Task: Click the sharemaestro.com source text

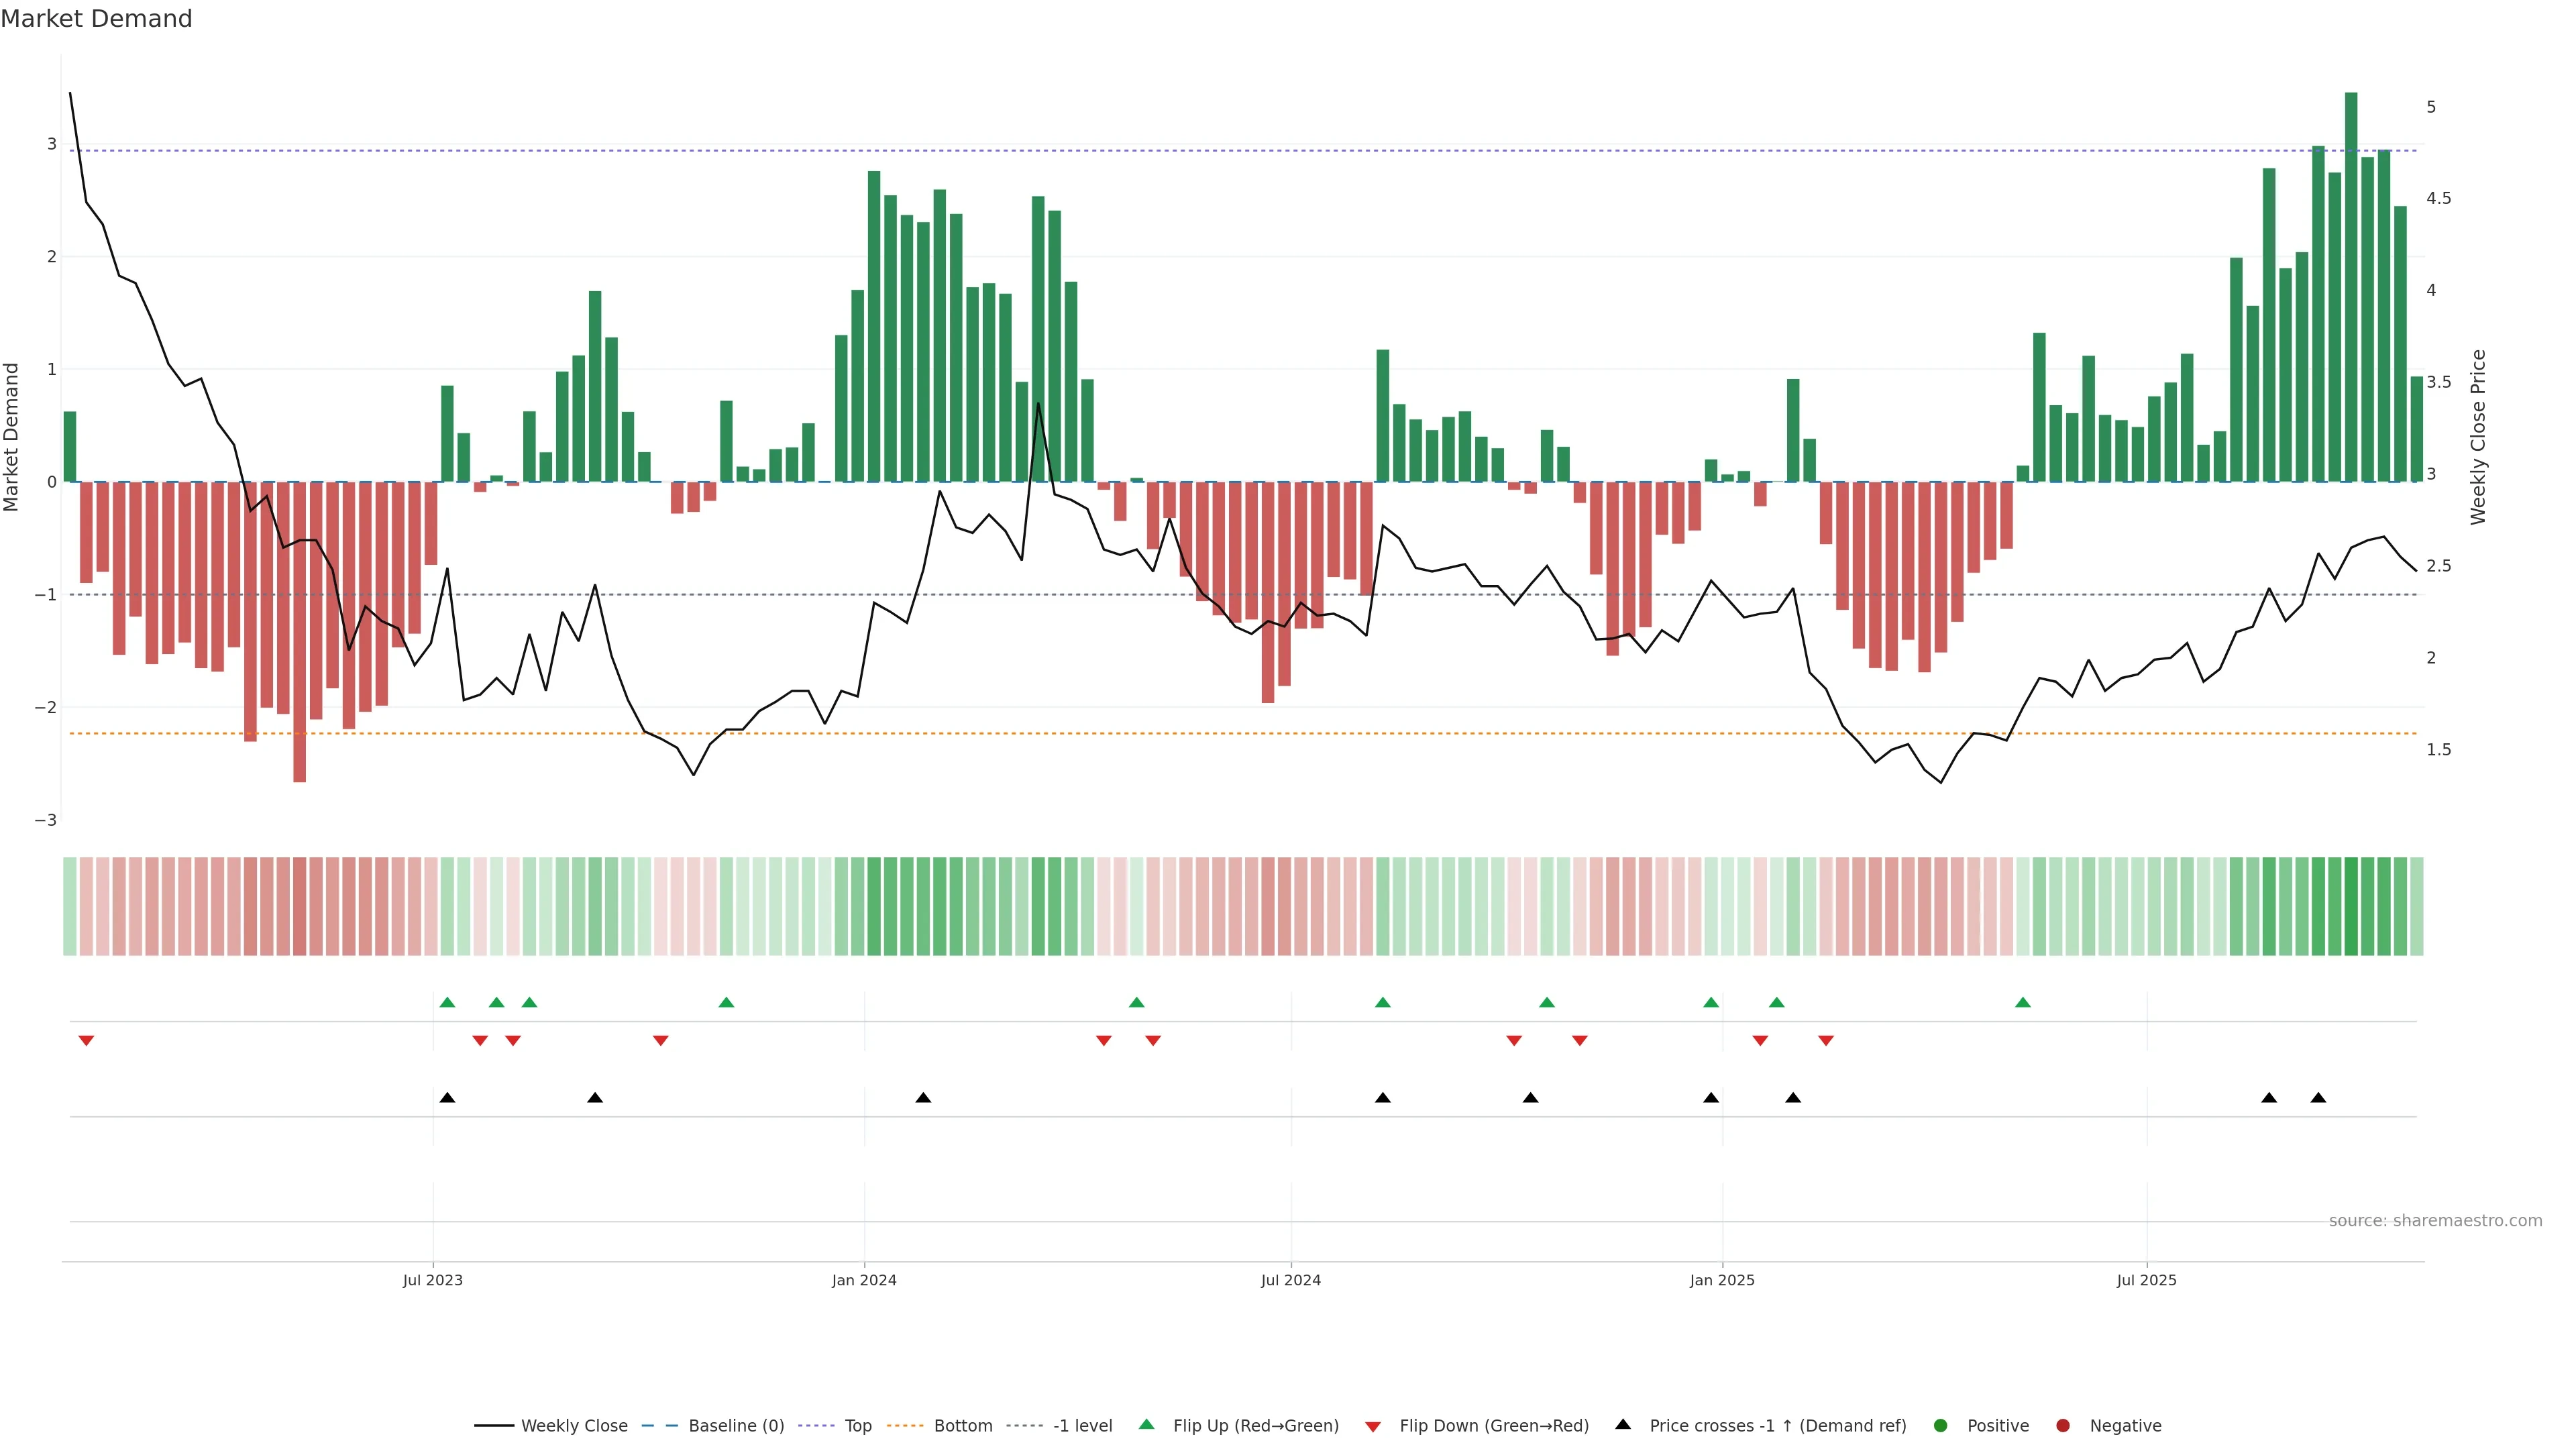Action: tap(2435, 1220)
